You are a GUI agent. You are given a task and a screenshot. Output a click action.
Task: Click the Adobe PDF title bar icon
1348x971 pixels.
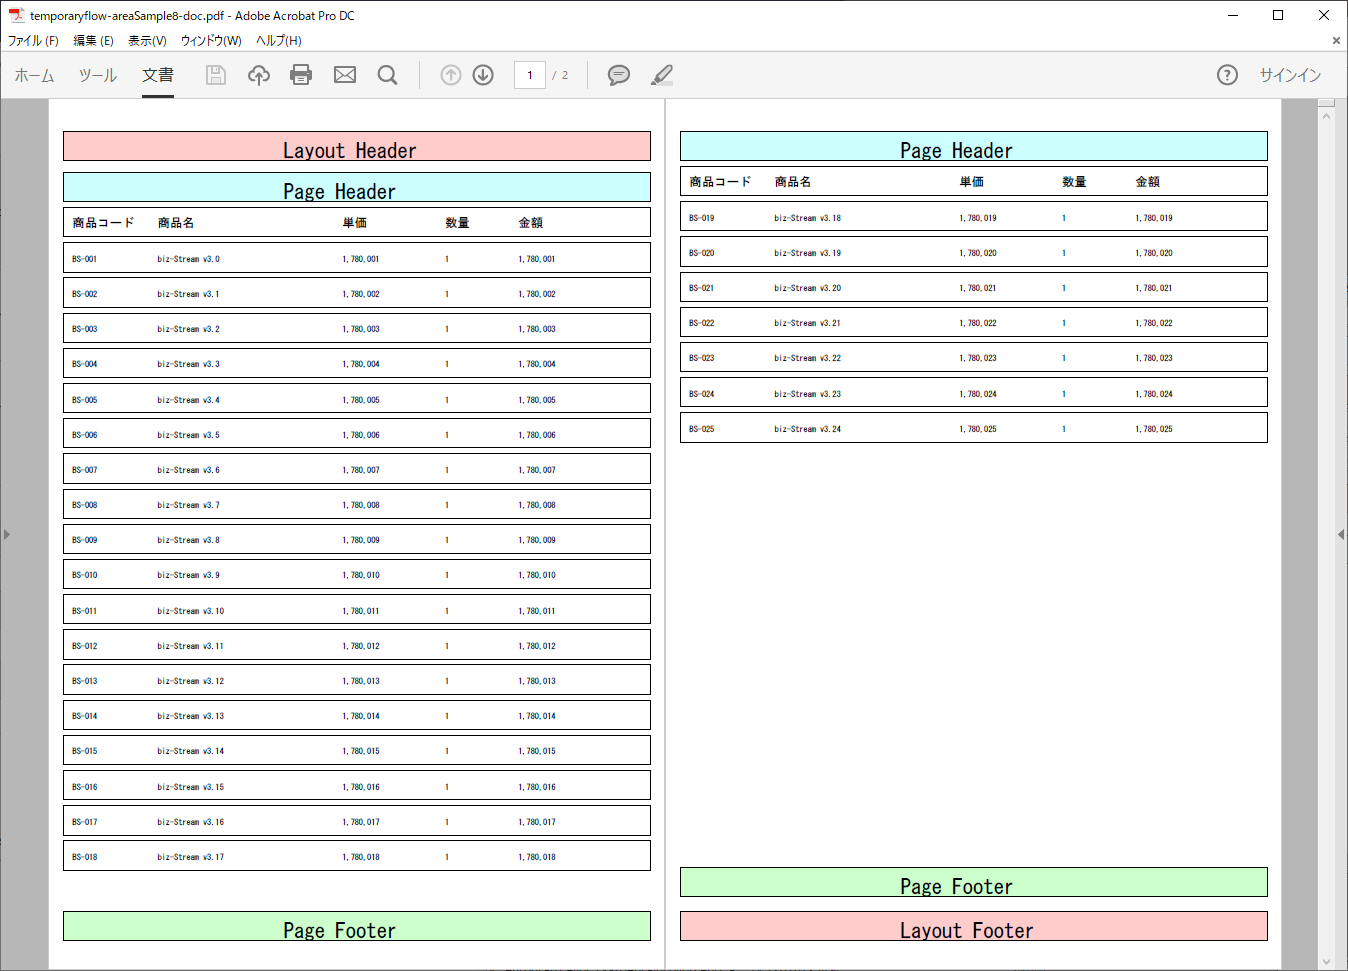pyautogui.click(x=16, y=15)
